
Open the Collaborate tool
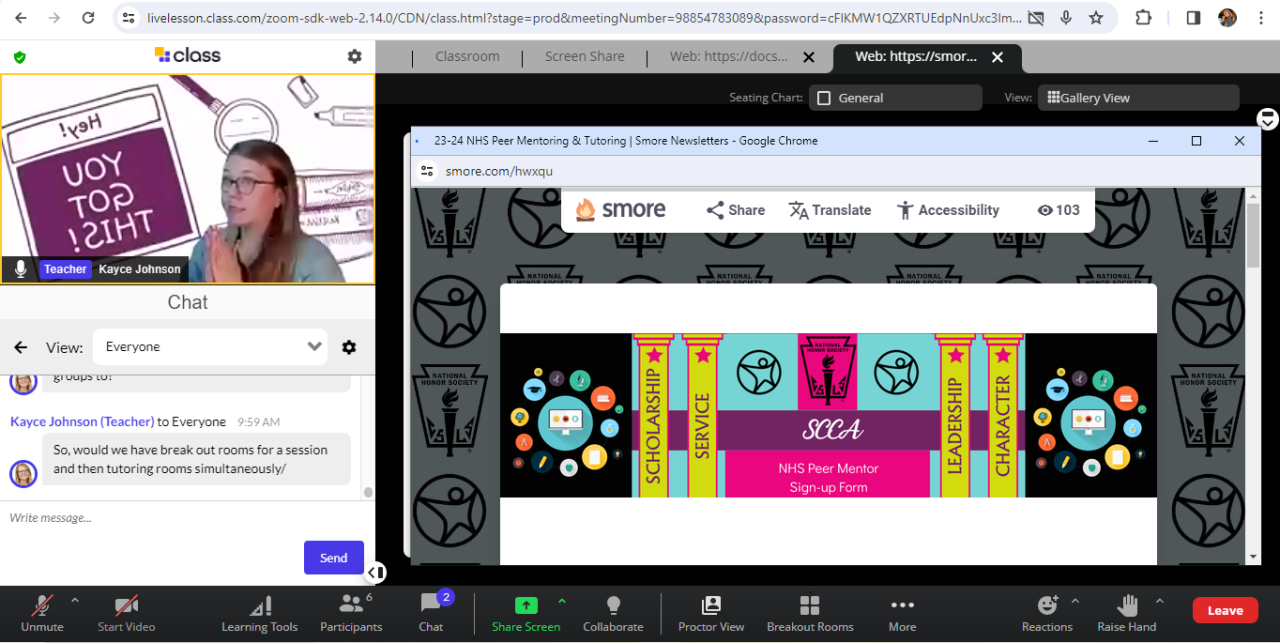coord(613,613)
